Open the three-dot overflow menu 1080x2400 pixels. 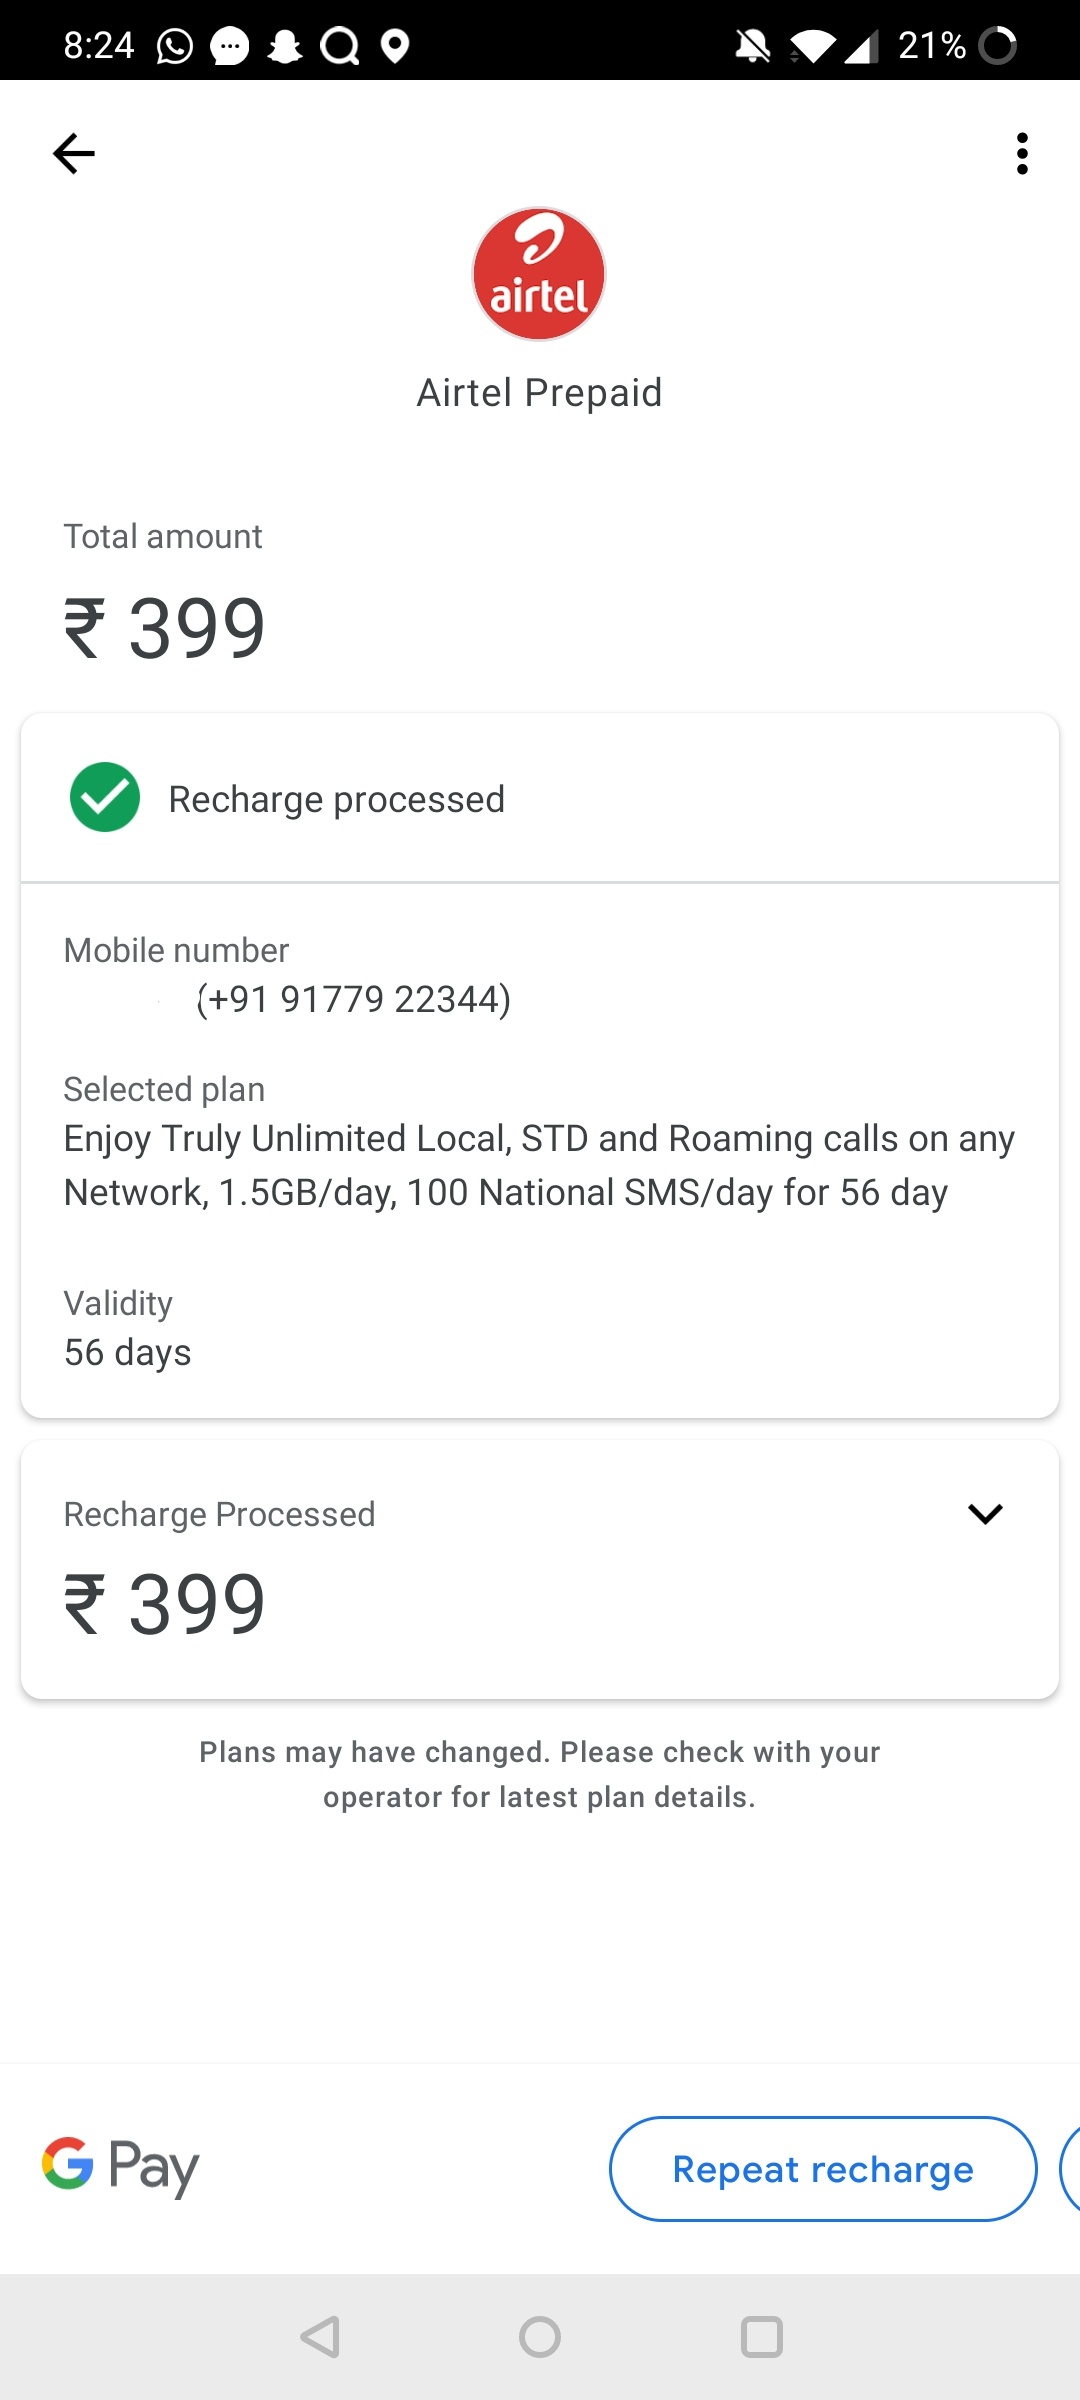click(1021, 154)
